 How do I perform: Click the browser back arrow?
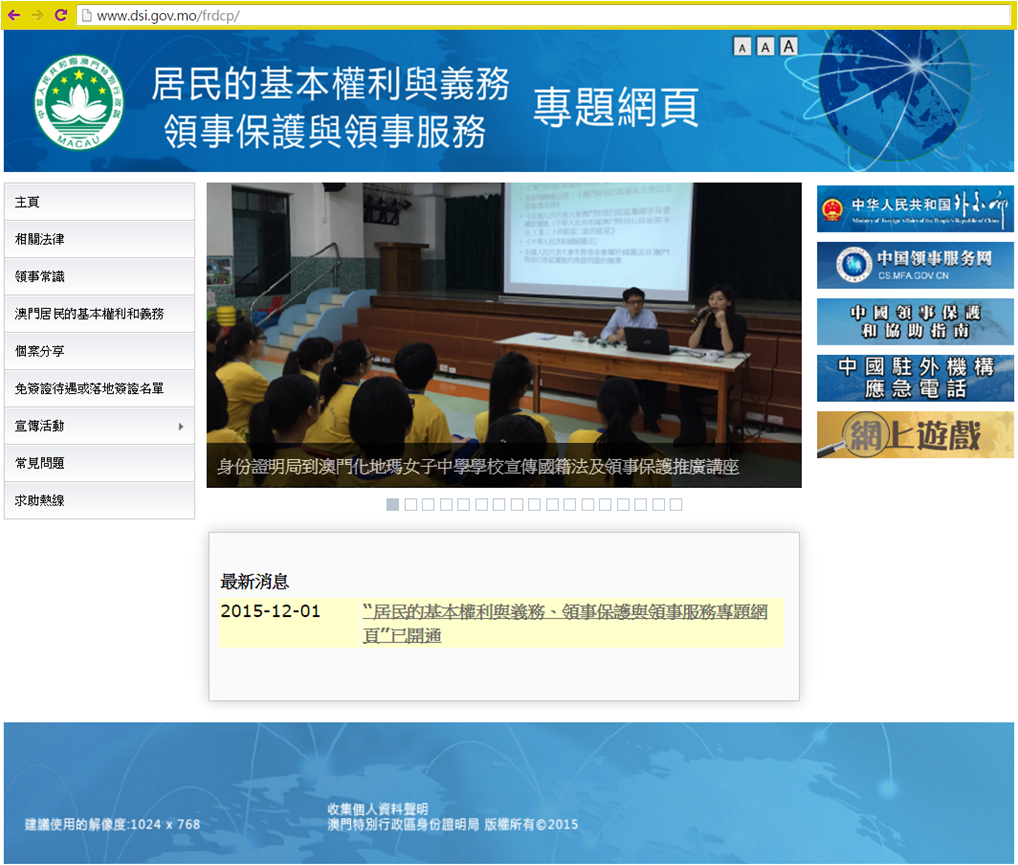click(x=14, y=15)
